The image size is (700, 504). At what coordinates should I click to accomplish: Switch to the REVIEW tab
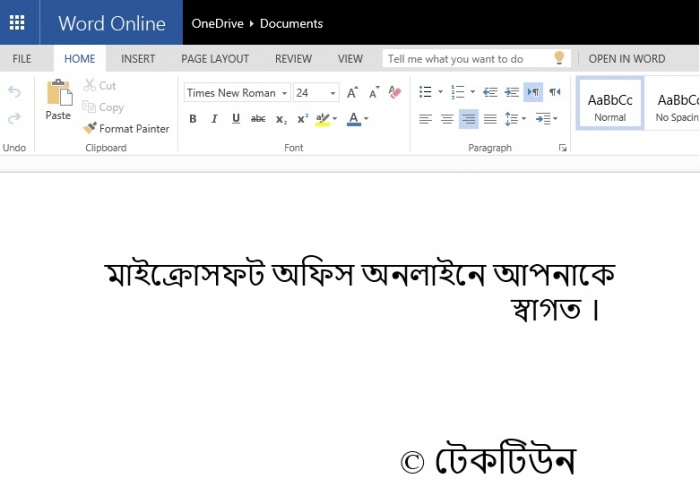tap(293, 58)
